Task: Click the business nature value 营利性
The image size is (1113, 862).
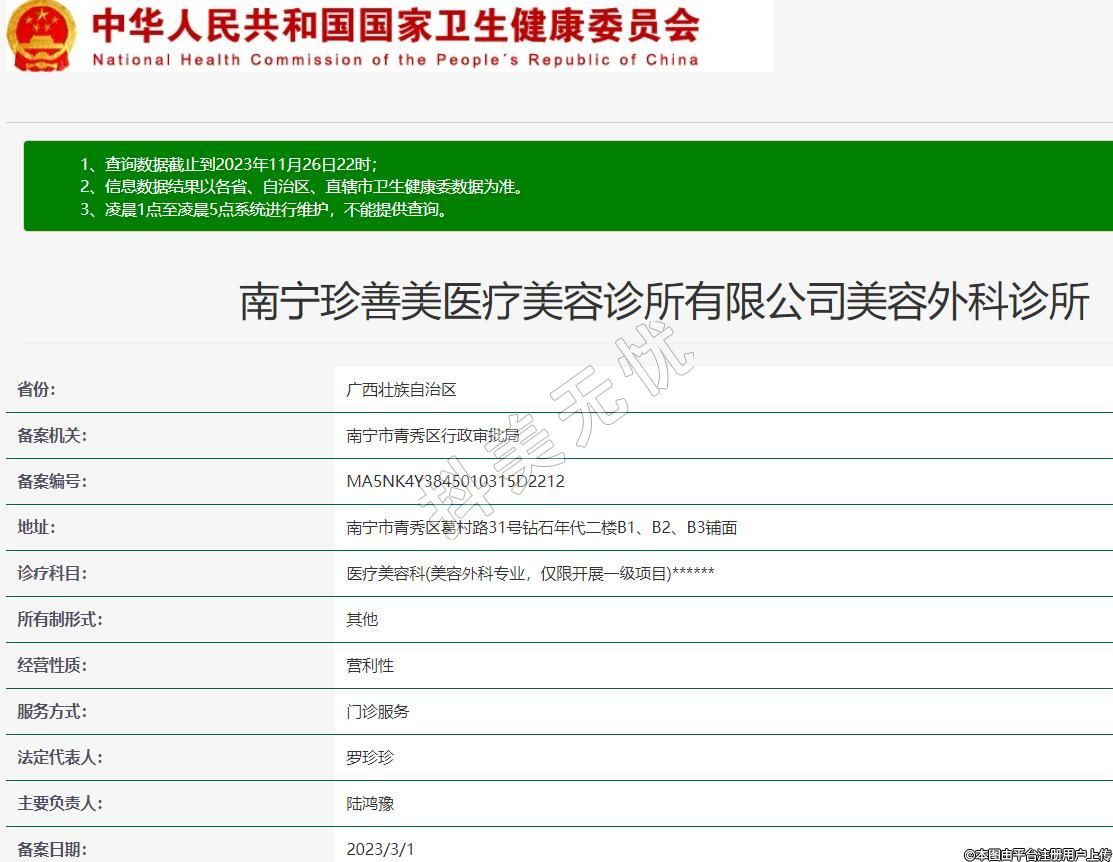Action: click(370, 665)
